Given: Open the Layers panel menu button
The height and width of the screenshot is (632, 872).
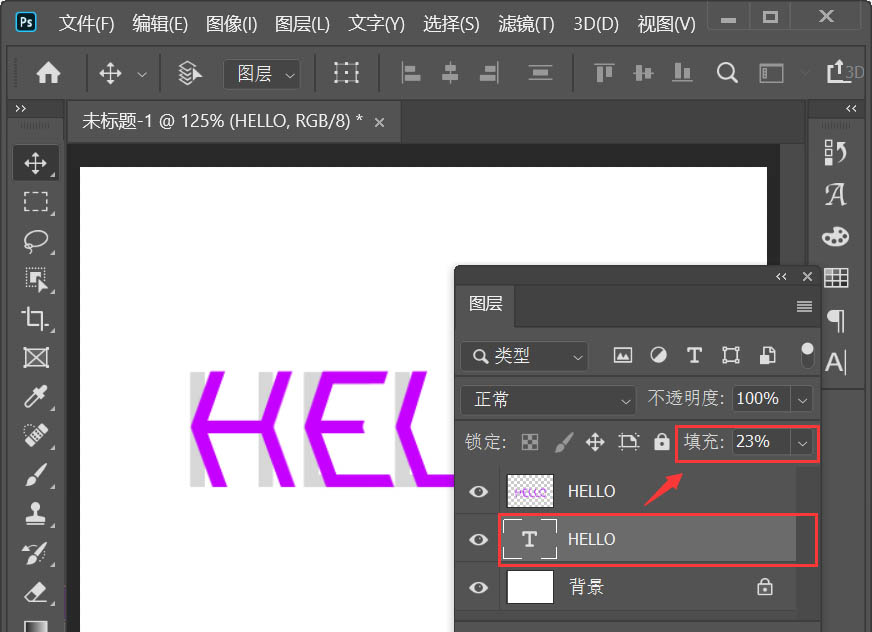Looking at the screenshot, I should tap(804, 307).
